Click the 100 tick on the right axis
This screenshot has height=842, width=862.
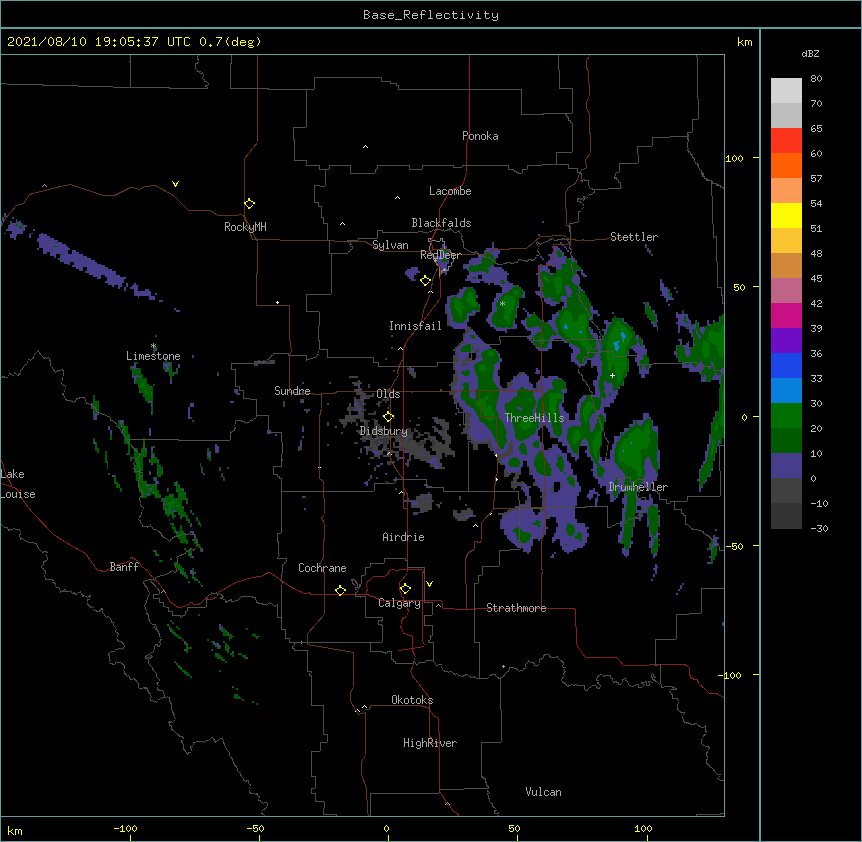(x=734, y=158)
